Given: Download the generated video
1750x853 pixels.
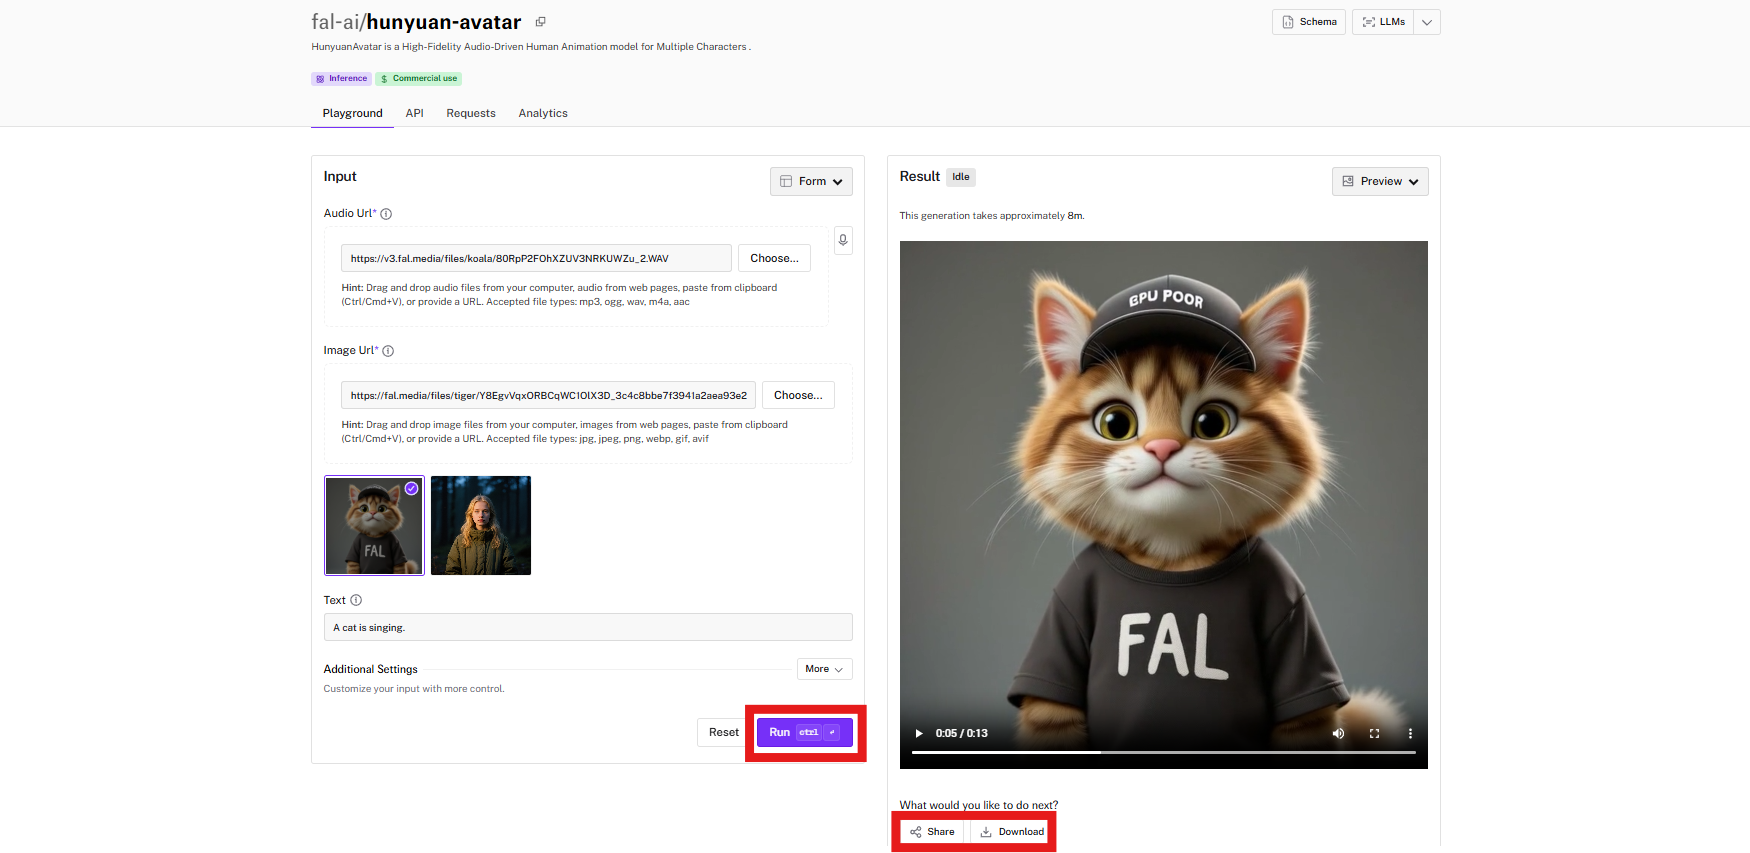Looking at the screenshot, I should [1011, 832].
